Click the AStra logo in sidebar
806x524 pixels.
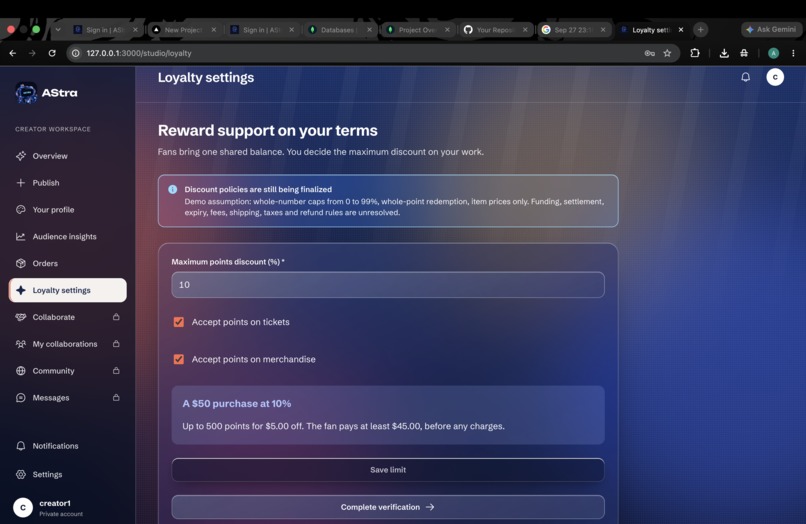tap(46, 93)
